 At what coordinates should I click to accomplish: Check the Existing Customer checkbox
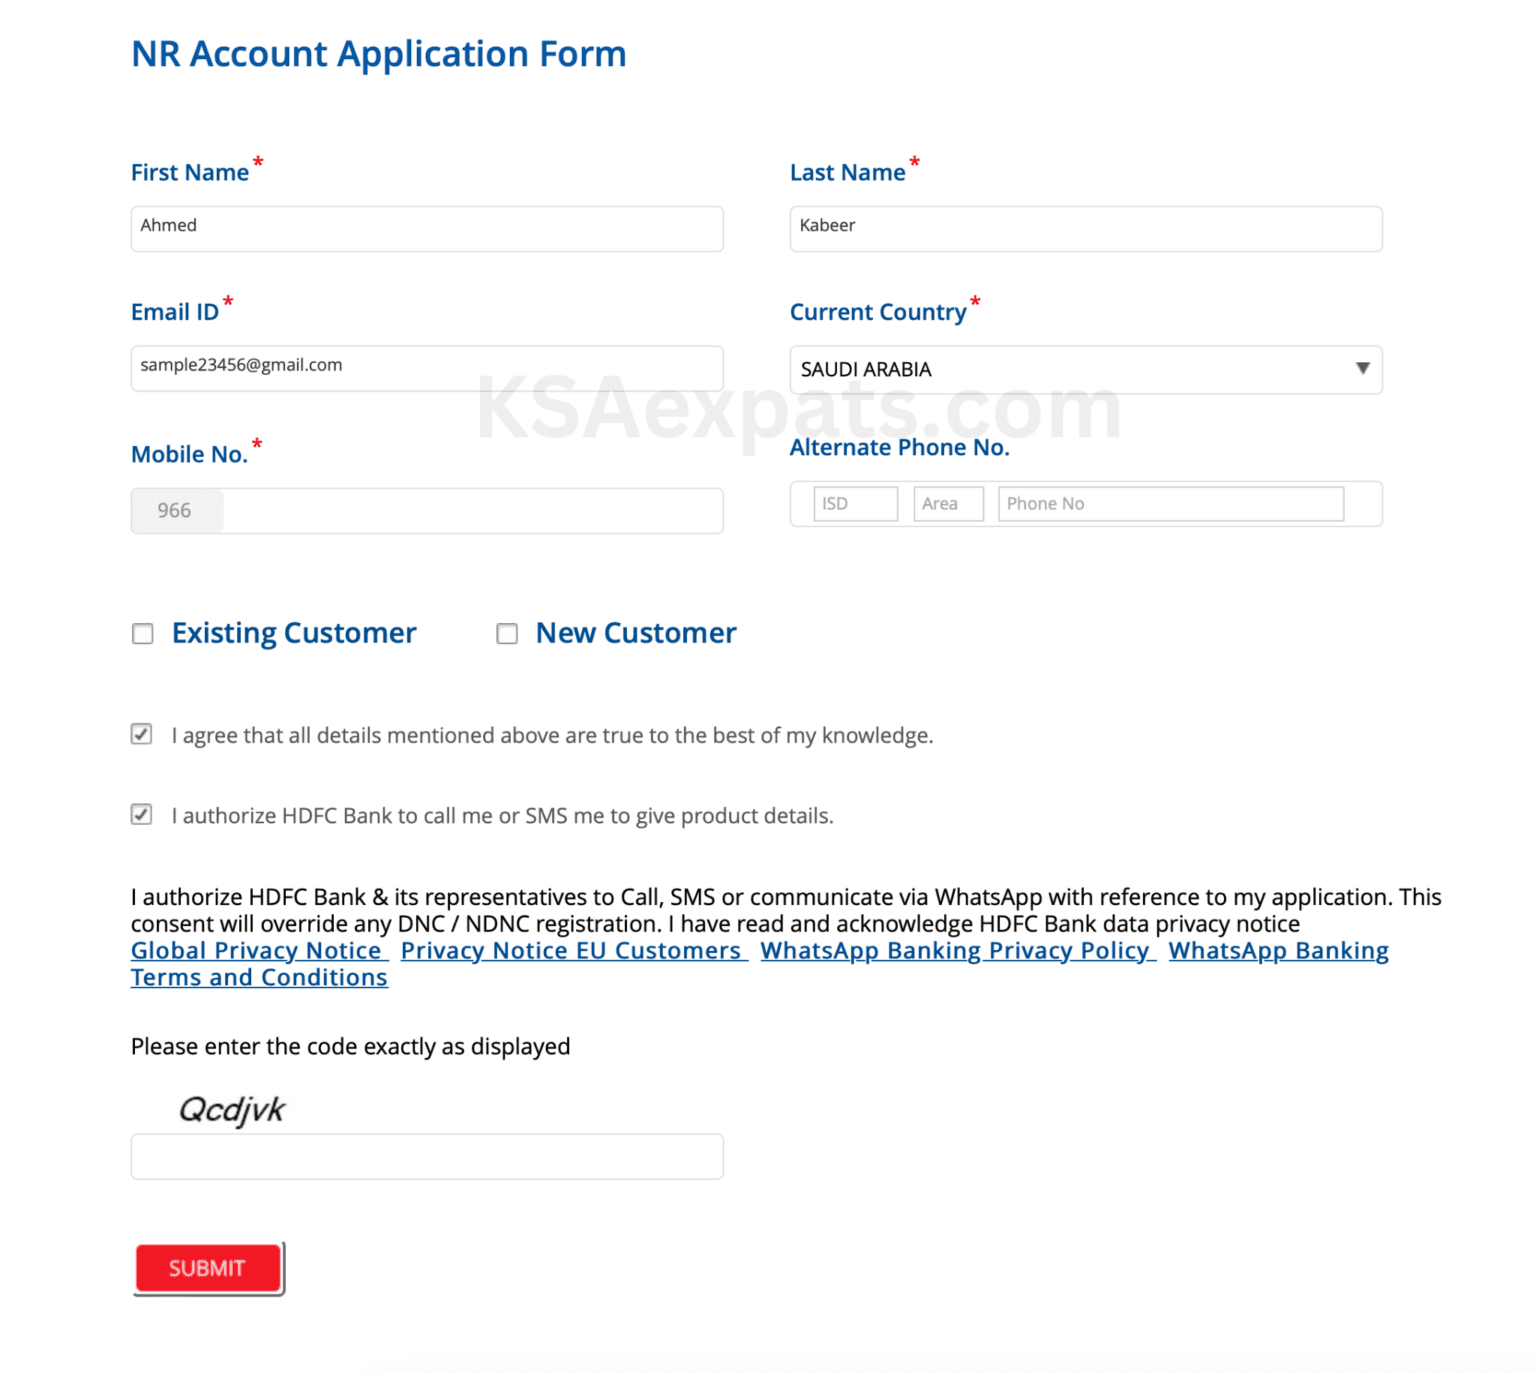tap(142, 633)
